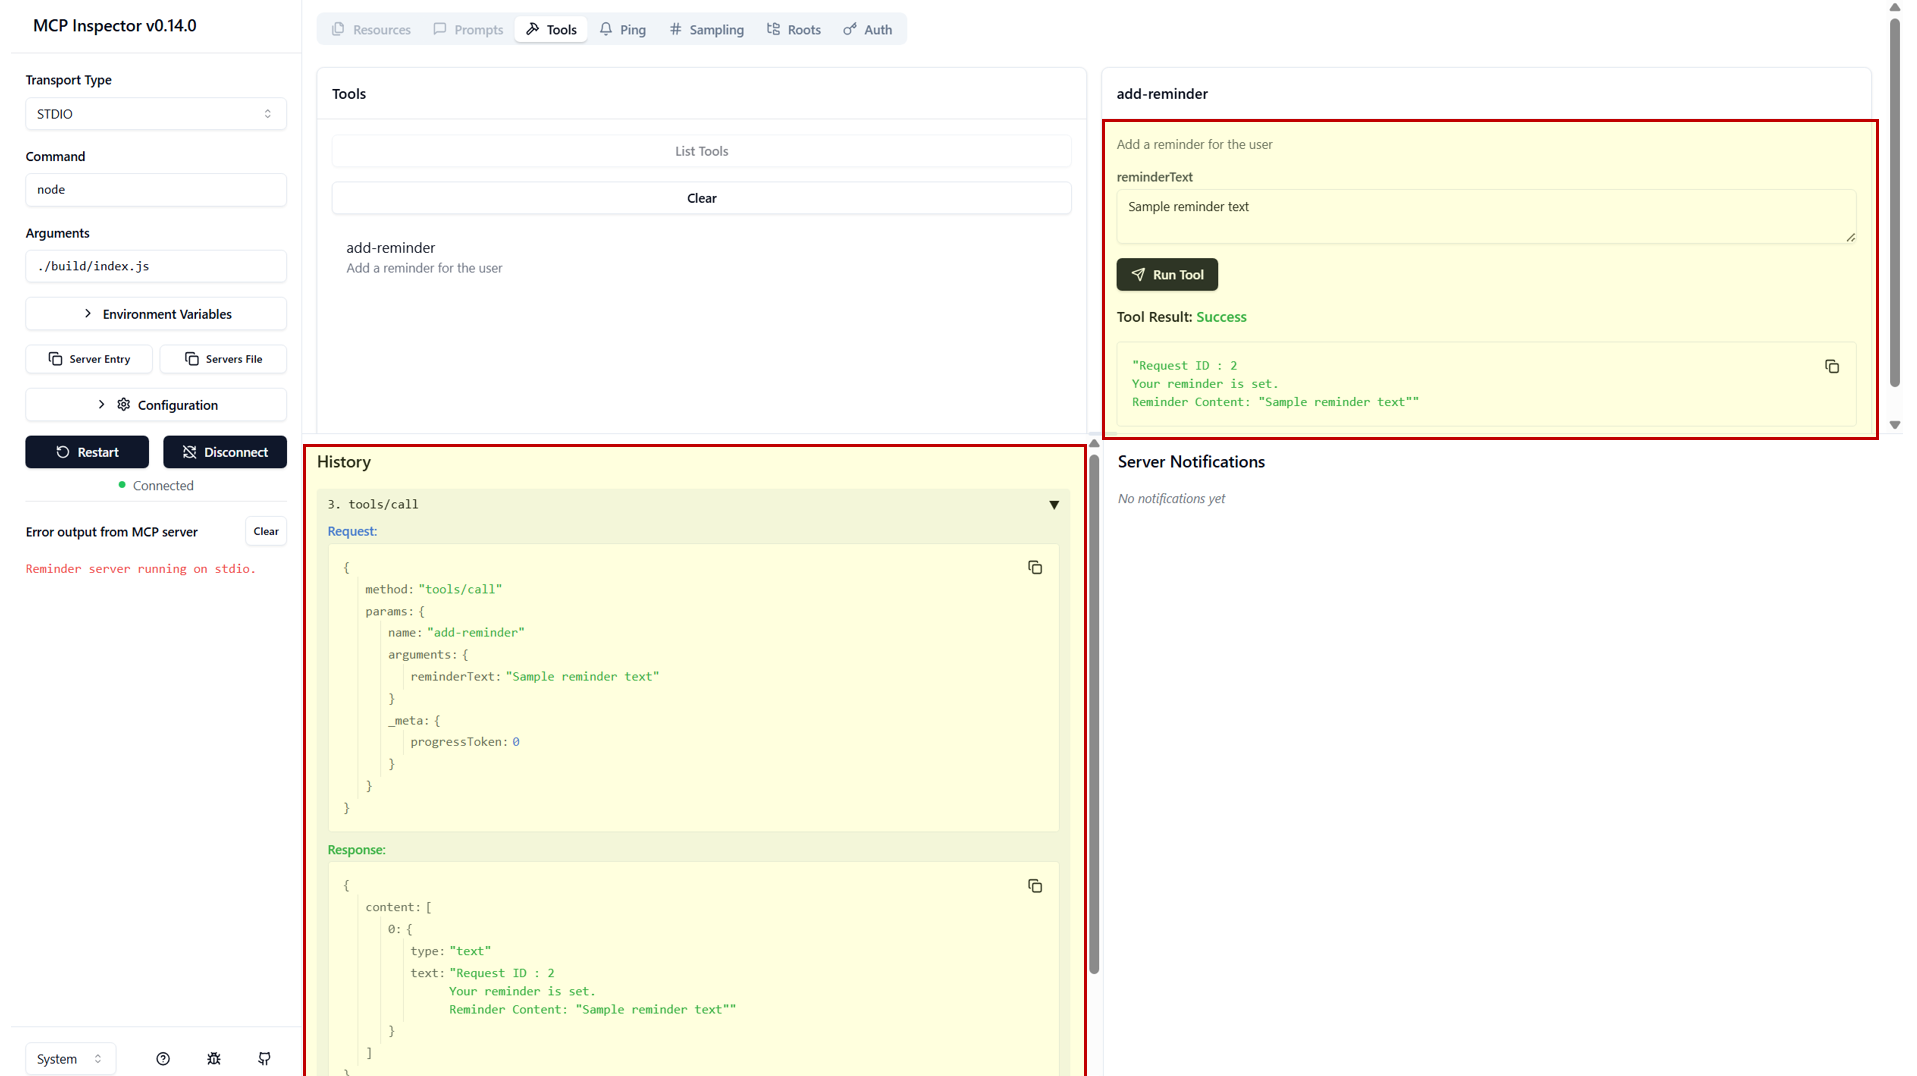Image resolution: width=1917 pixels, height=1076 pixels.
Task: Click the Auth key icon
Action: [850, 30]
